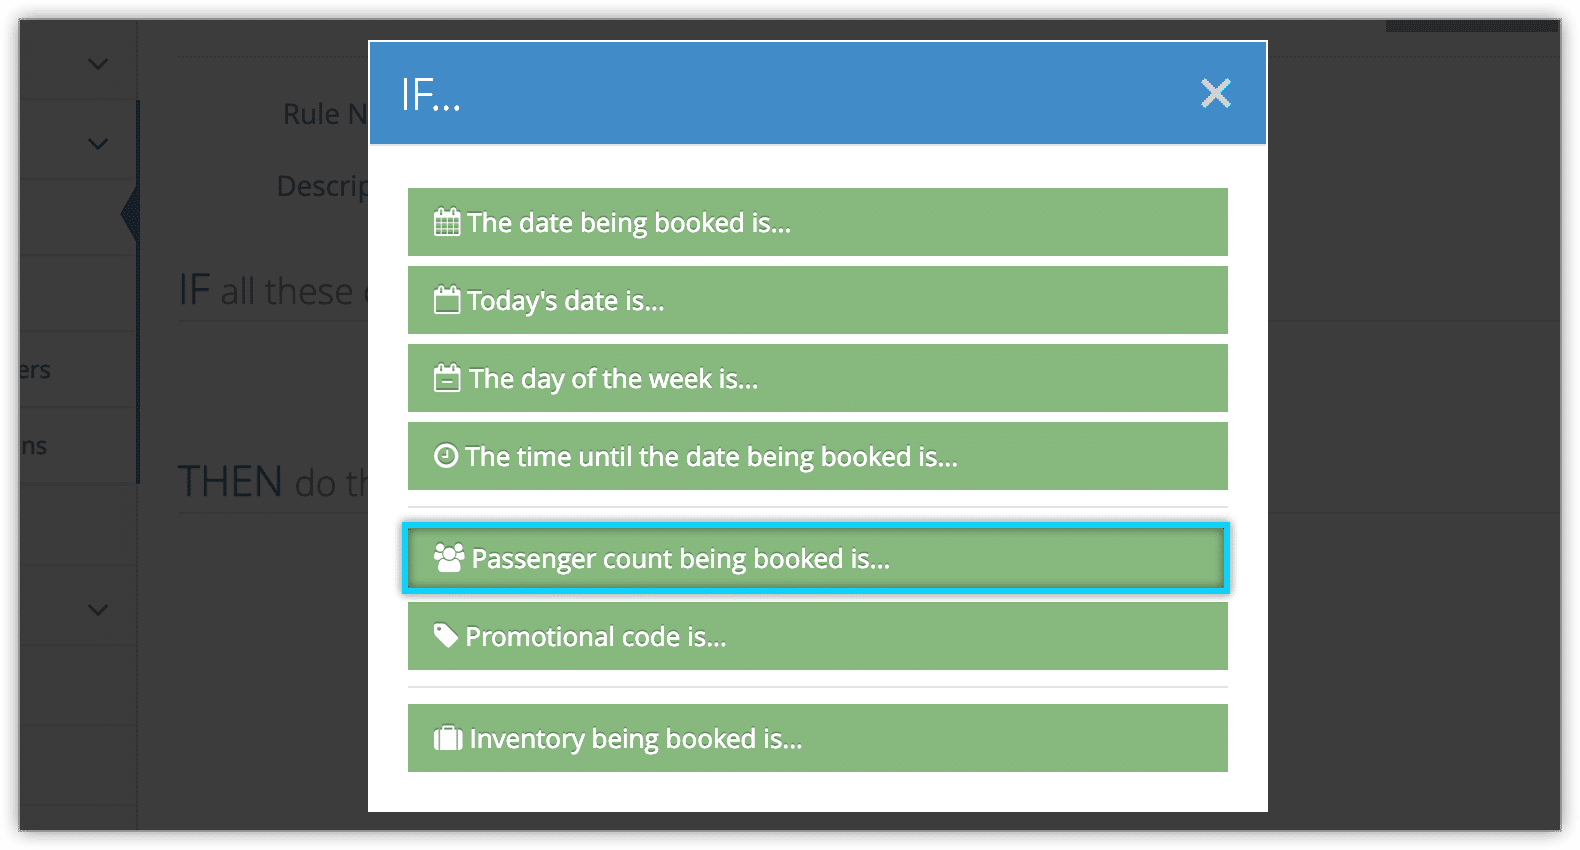
Task: Click the calendar grid icon beside date being booked
Action: click(447, 222)
